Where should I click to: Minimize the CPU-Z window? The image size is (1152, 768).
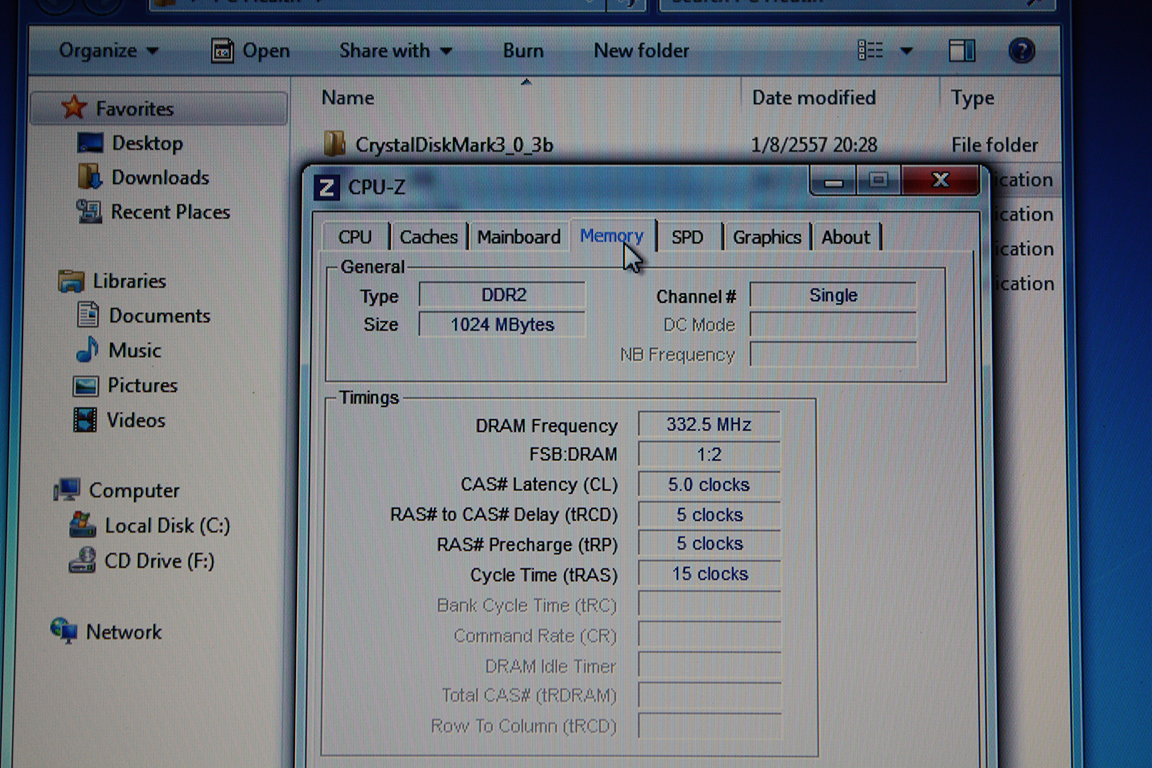coord(833,181)
